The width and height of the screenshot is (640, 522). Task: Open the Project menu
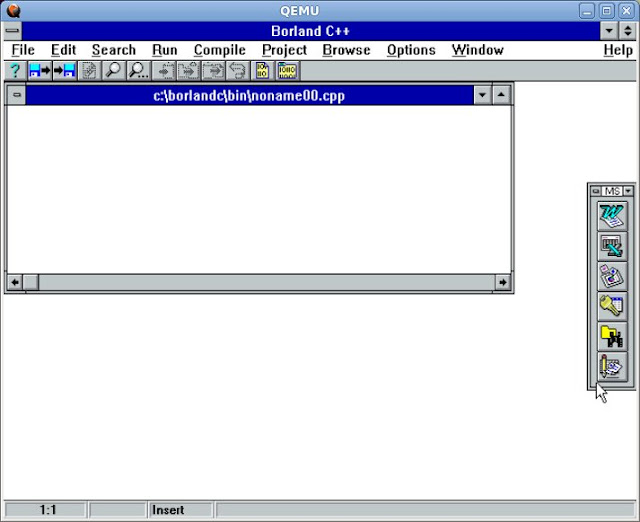[x=284, y=50]
